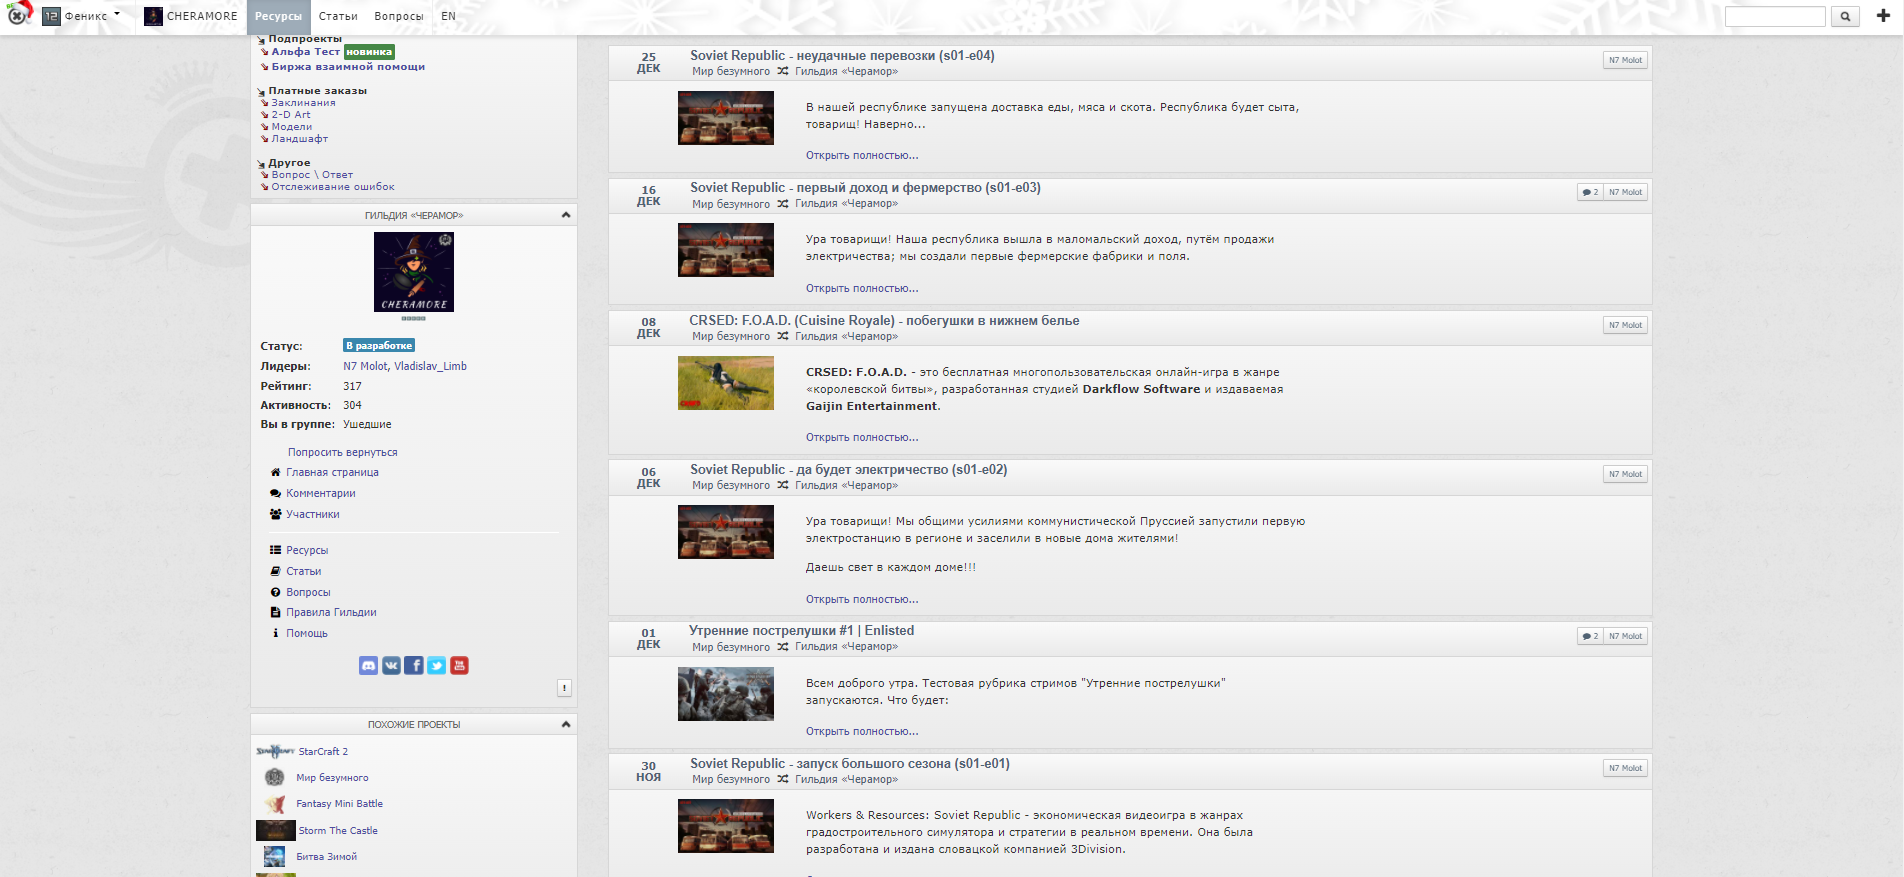Open Гильдия «Черамор» link under Утренние пострелушки

point(846,647)
